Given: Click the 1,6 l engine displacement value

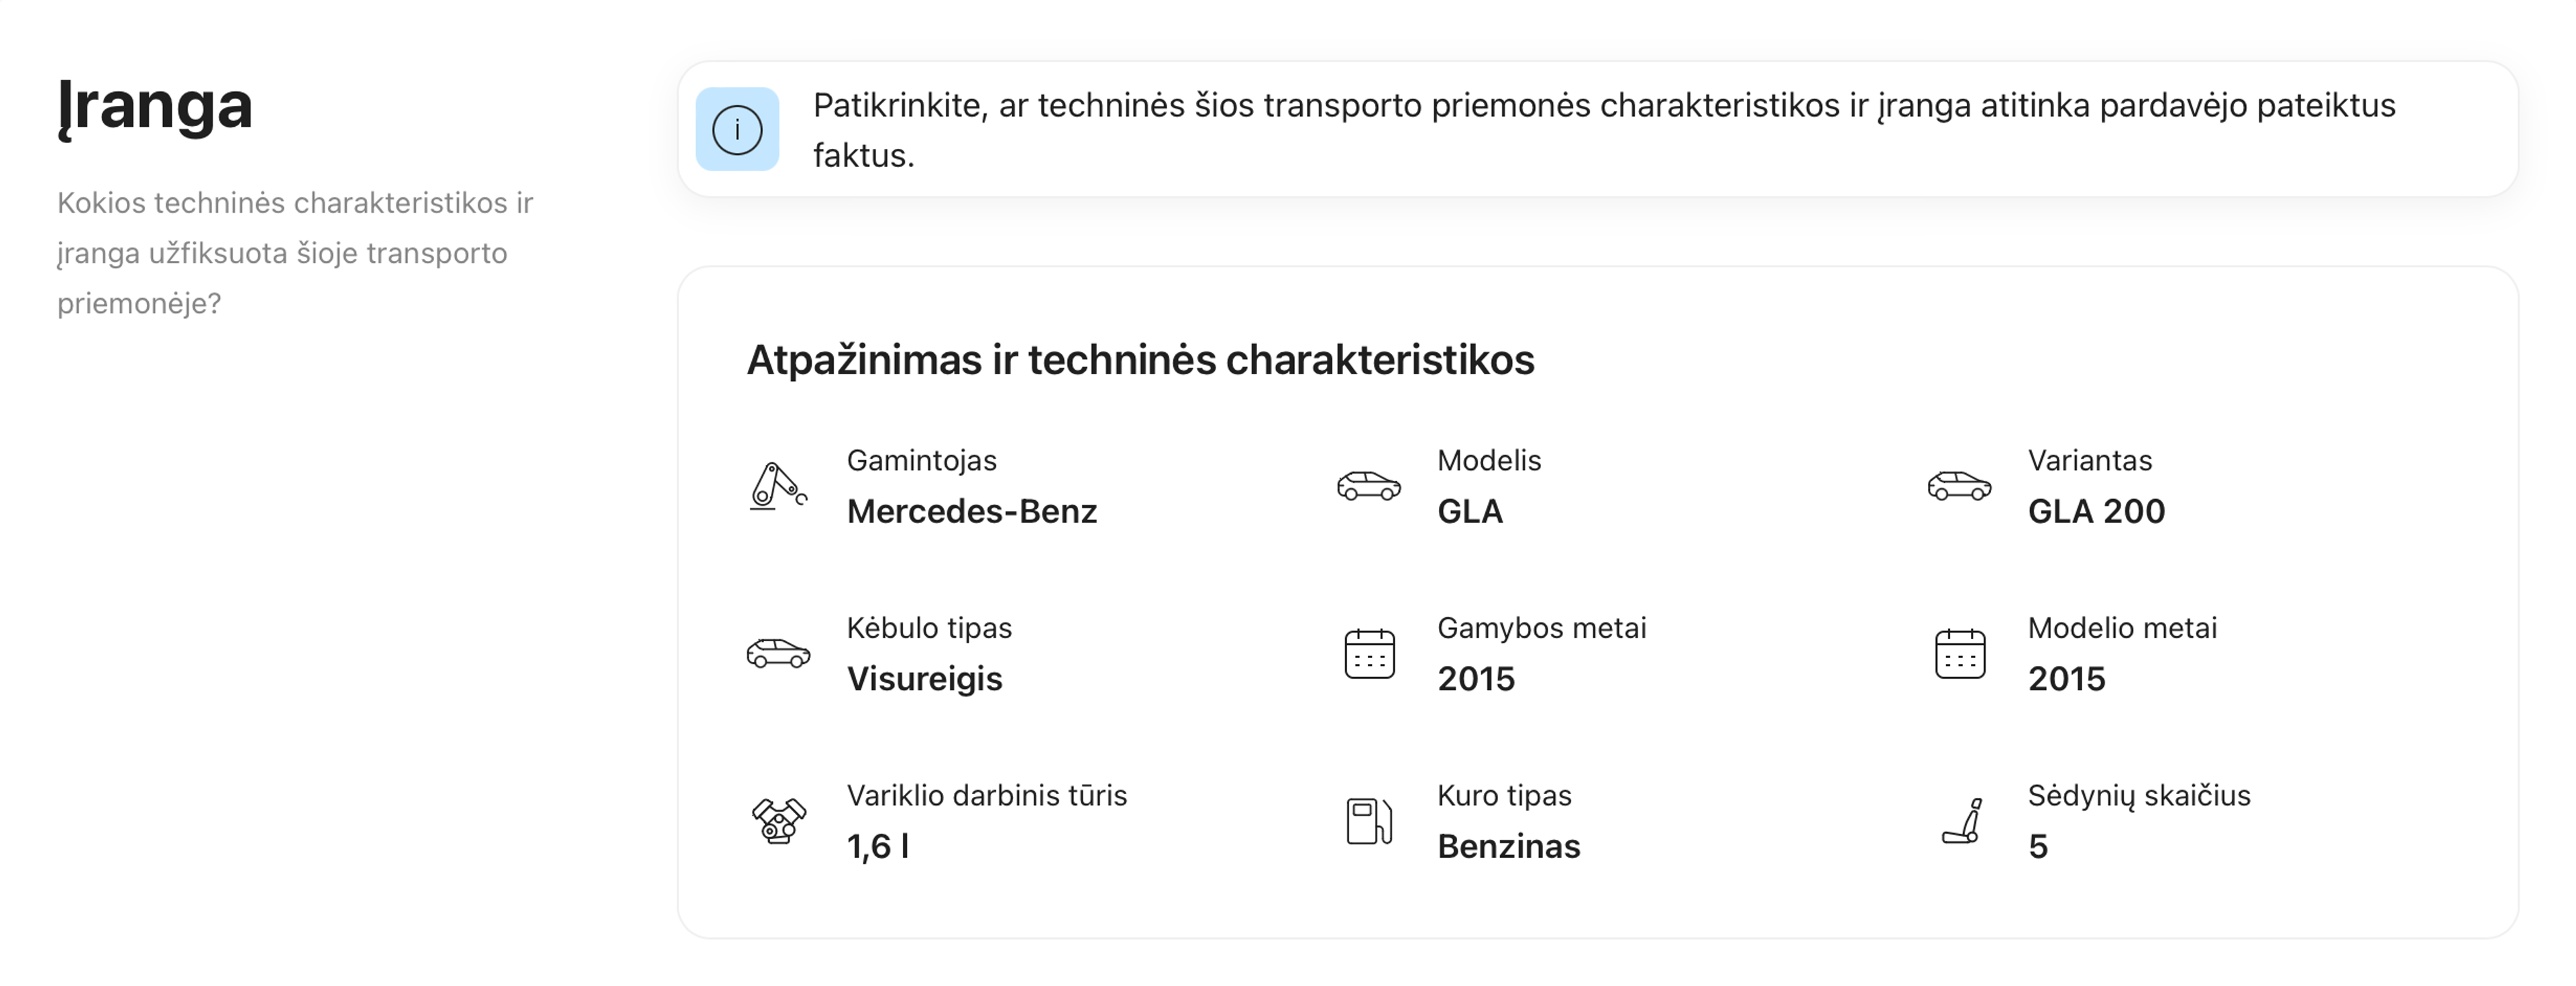Looking at the screenshot, I should [878, 847].
